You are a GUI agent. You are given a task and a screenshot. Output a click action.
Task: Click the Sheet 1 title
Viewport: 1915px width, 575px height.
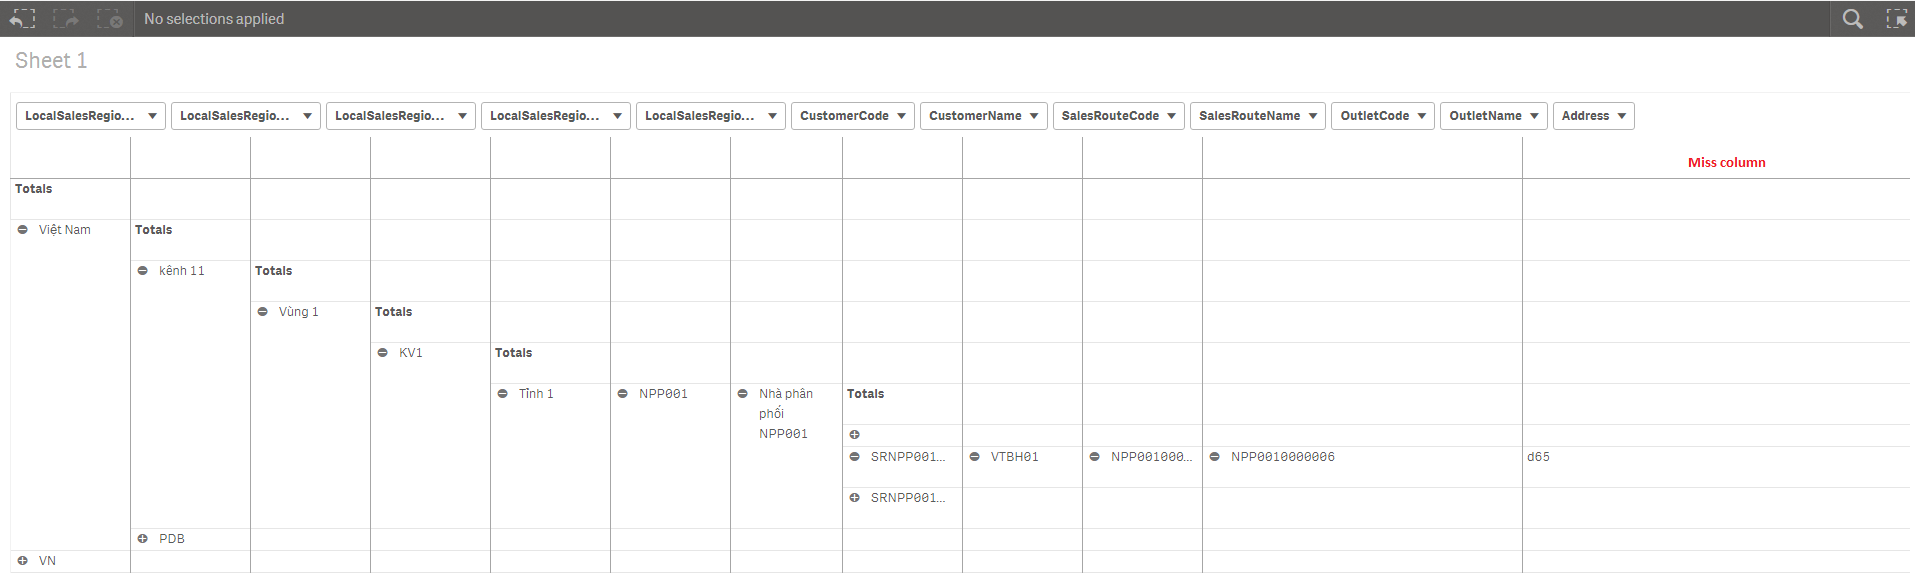(x=51, y=61)
